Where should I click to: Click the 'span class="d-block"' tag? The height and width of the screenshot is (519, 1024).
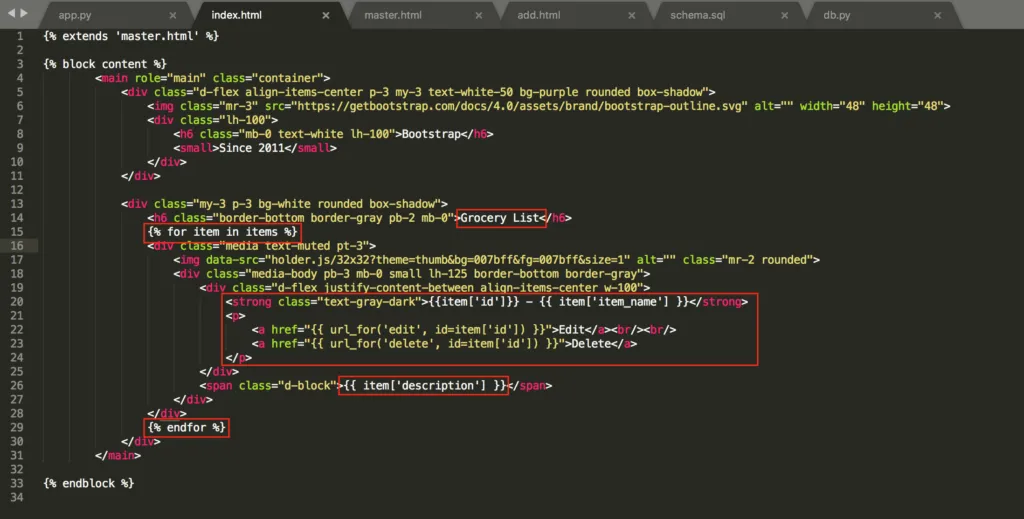click(271, 385)
